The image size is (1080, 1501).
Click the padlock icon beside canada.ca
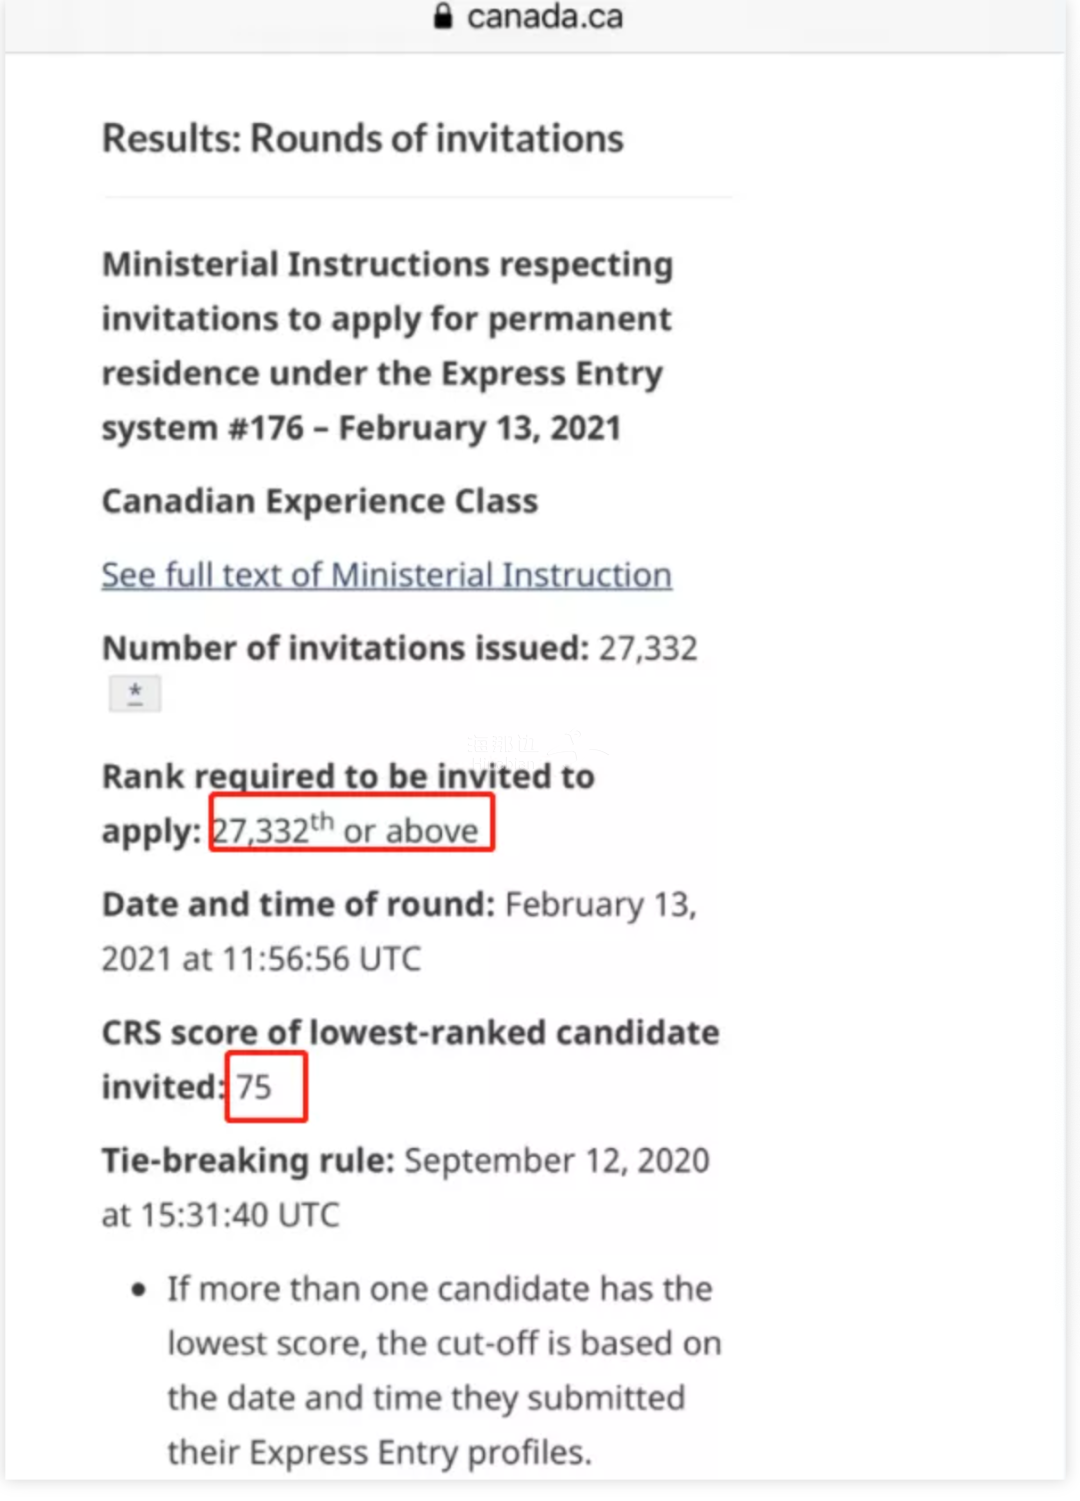[443, 15]
